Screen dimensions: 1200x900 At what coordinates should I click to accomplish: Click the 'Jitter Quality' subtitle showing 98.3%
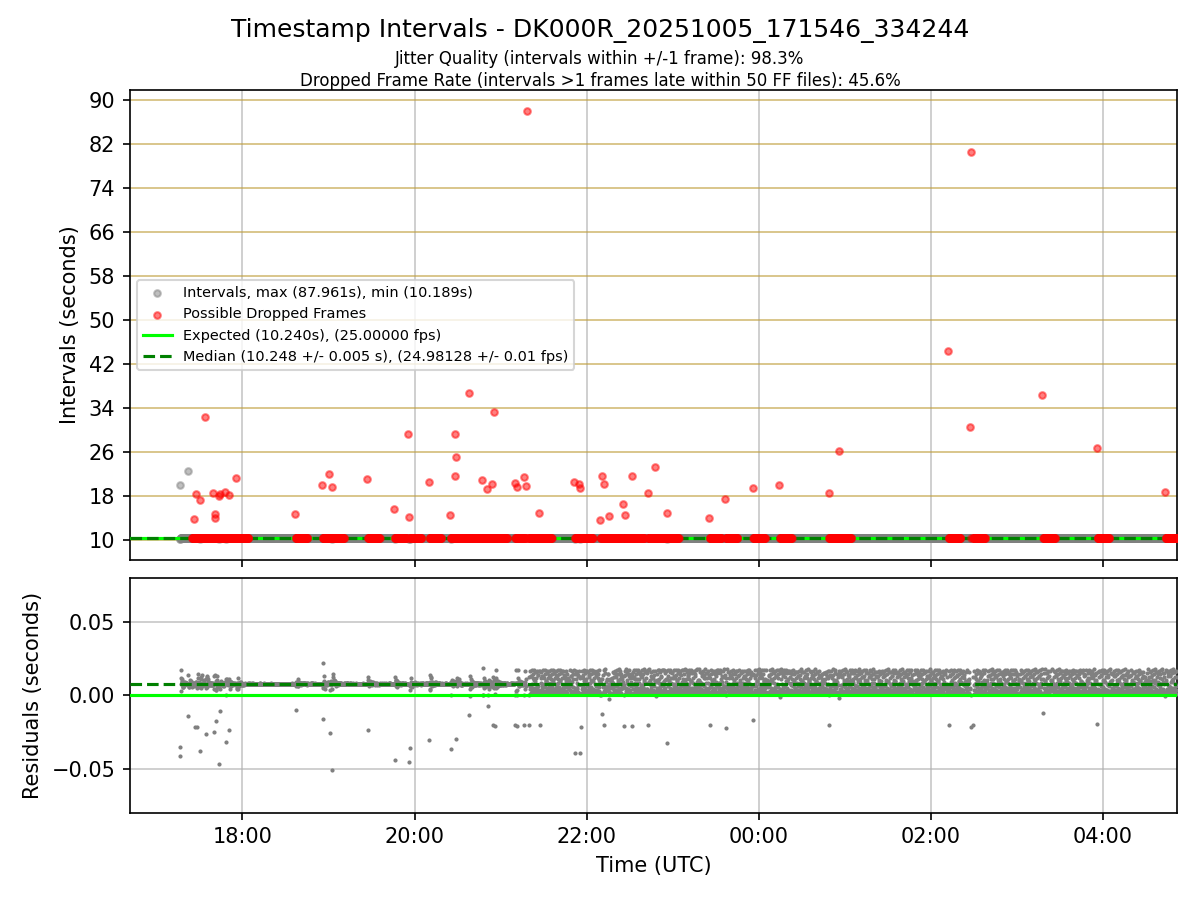(599, 58)
